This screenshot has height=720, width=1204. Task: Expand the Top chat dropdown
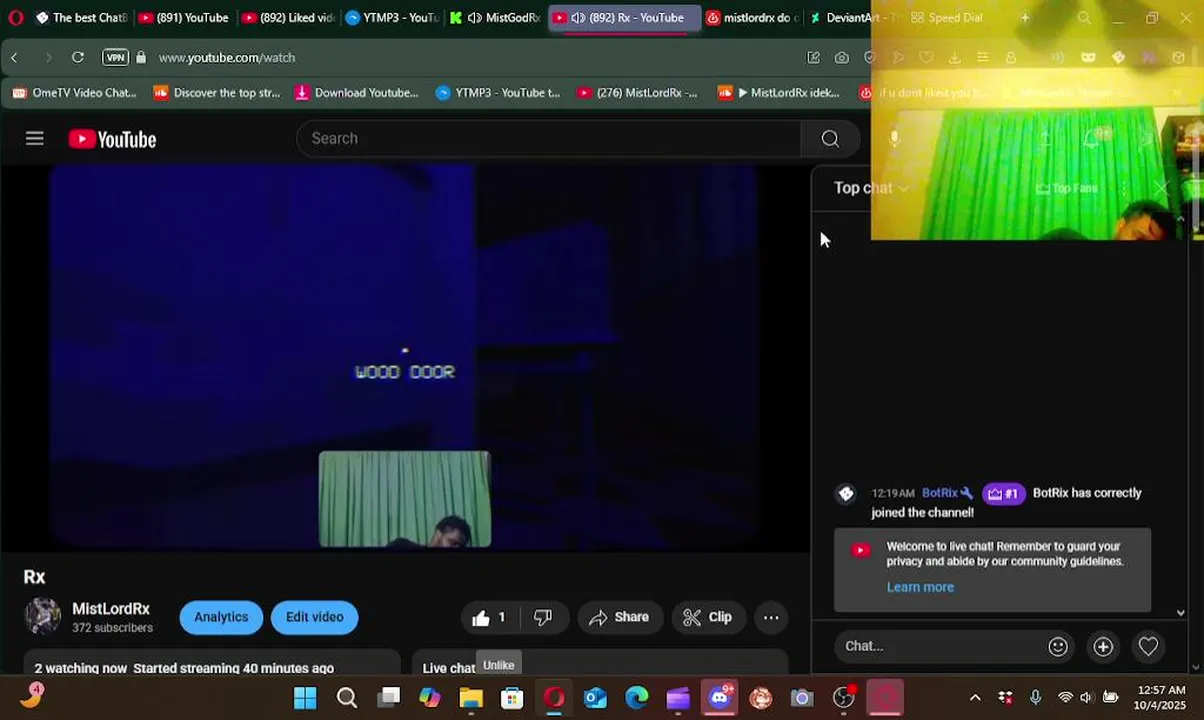coord(871,188)
